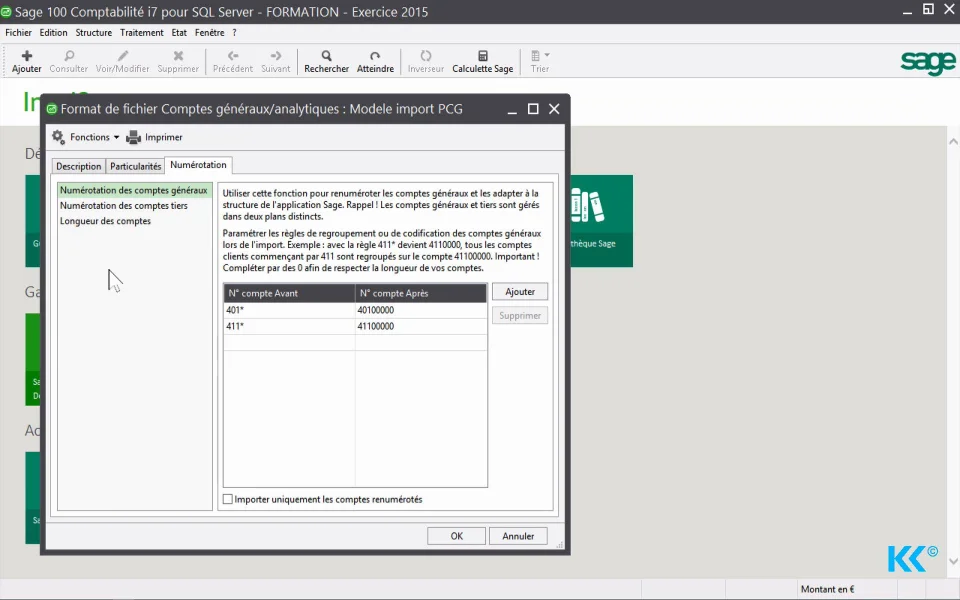Open the Etat menu
Image resolution: width=960 pixels, height=600 pixels.
179,32
